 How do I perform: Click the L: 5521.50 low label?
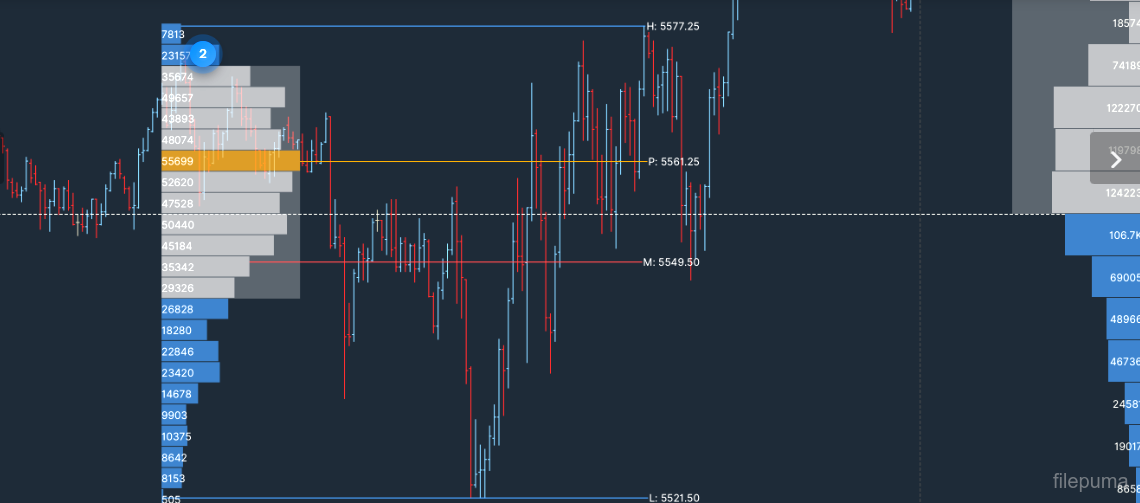tap(673, 497)
